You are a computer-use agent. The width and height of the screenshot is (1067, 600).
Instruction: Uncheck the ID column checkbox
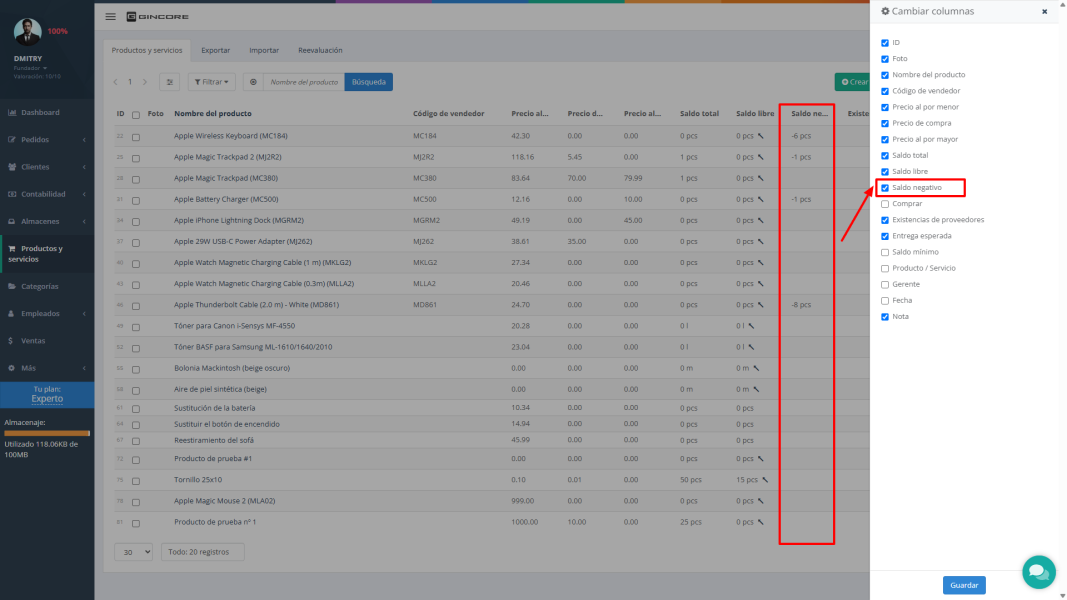coord(885,43)
